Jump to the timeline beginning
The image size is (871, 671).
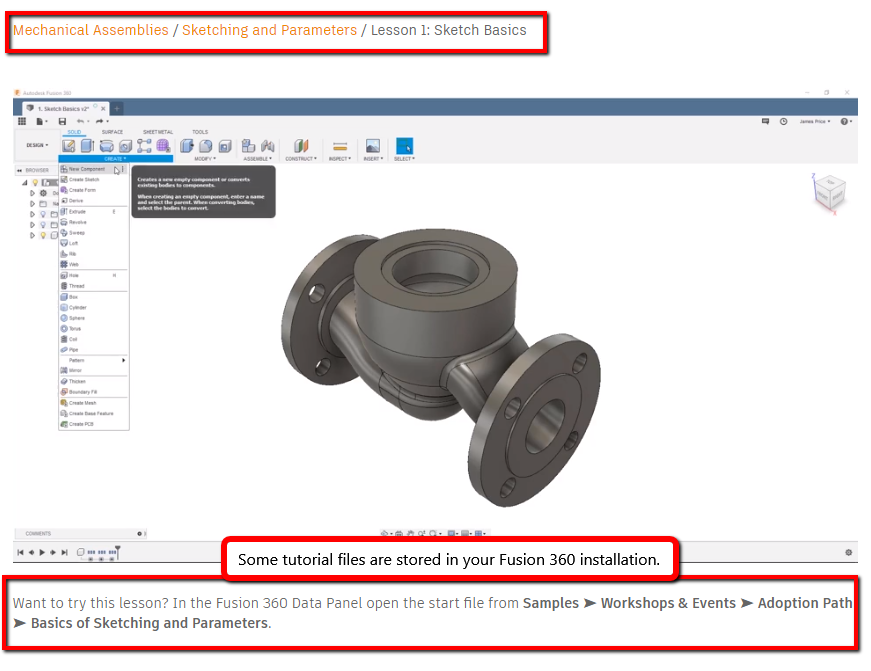[x=21, y=552]
